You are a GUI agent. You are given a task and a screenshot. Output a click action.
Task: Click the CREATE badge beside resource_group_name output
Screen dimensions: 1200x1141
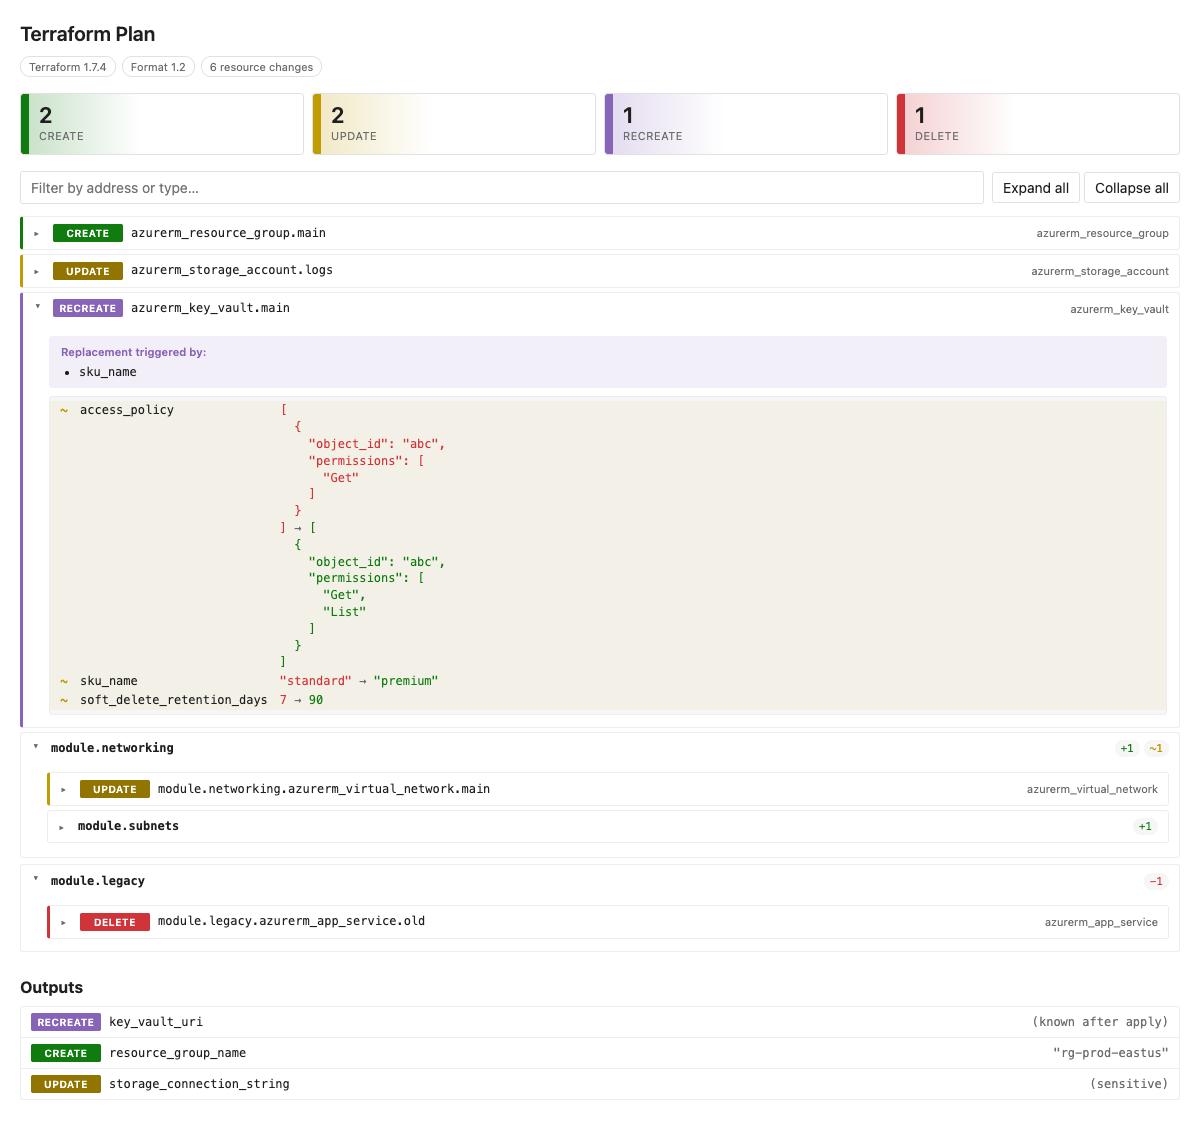click(66, 1053)
